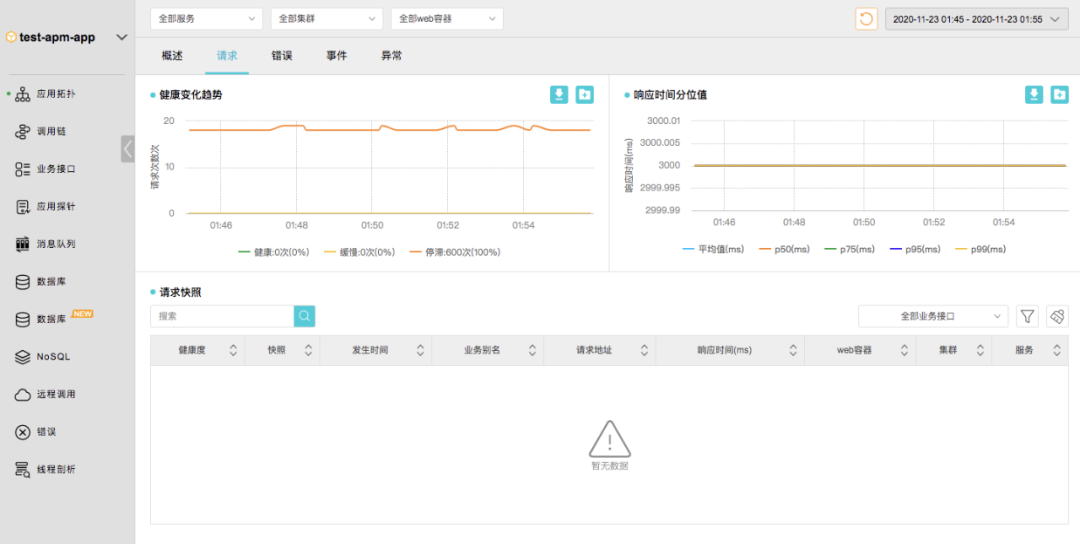This screenshot has height=544, width=1080.
Task: Collapse the sidebar with the arrow handle
Action: [127, 149]
